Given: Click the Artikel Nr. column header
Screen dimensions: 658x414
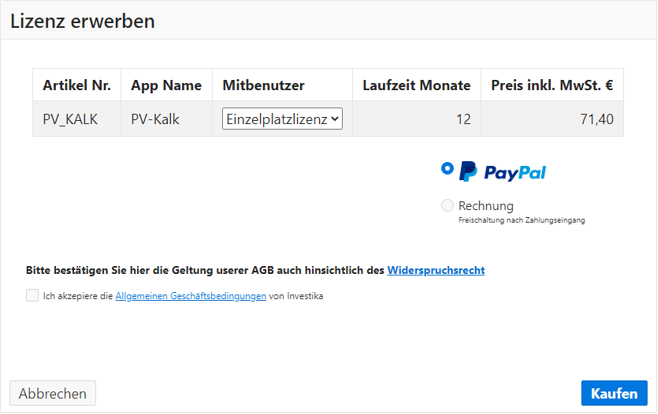Looking at the screenshot, I should [77, 85].
